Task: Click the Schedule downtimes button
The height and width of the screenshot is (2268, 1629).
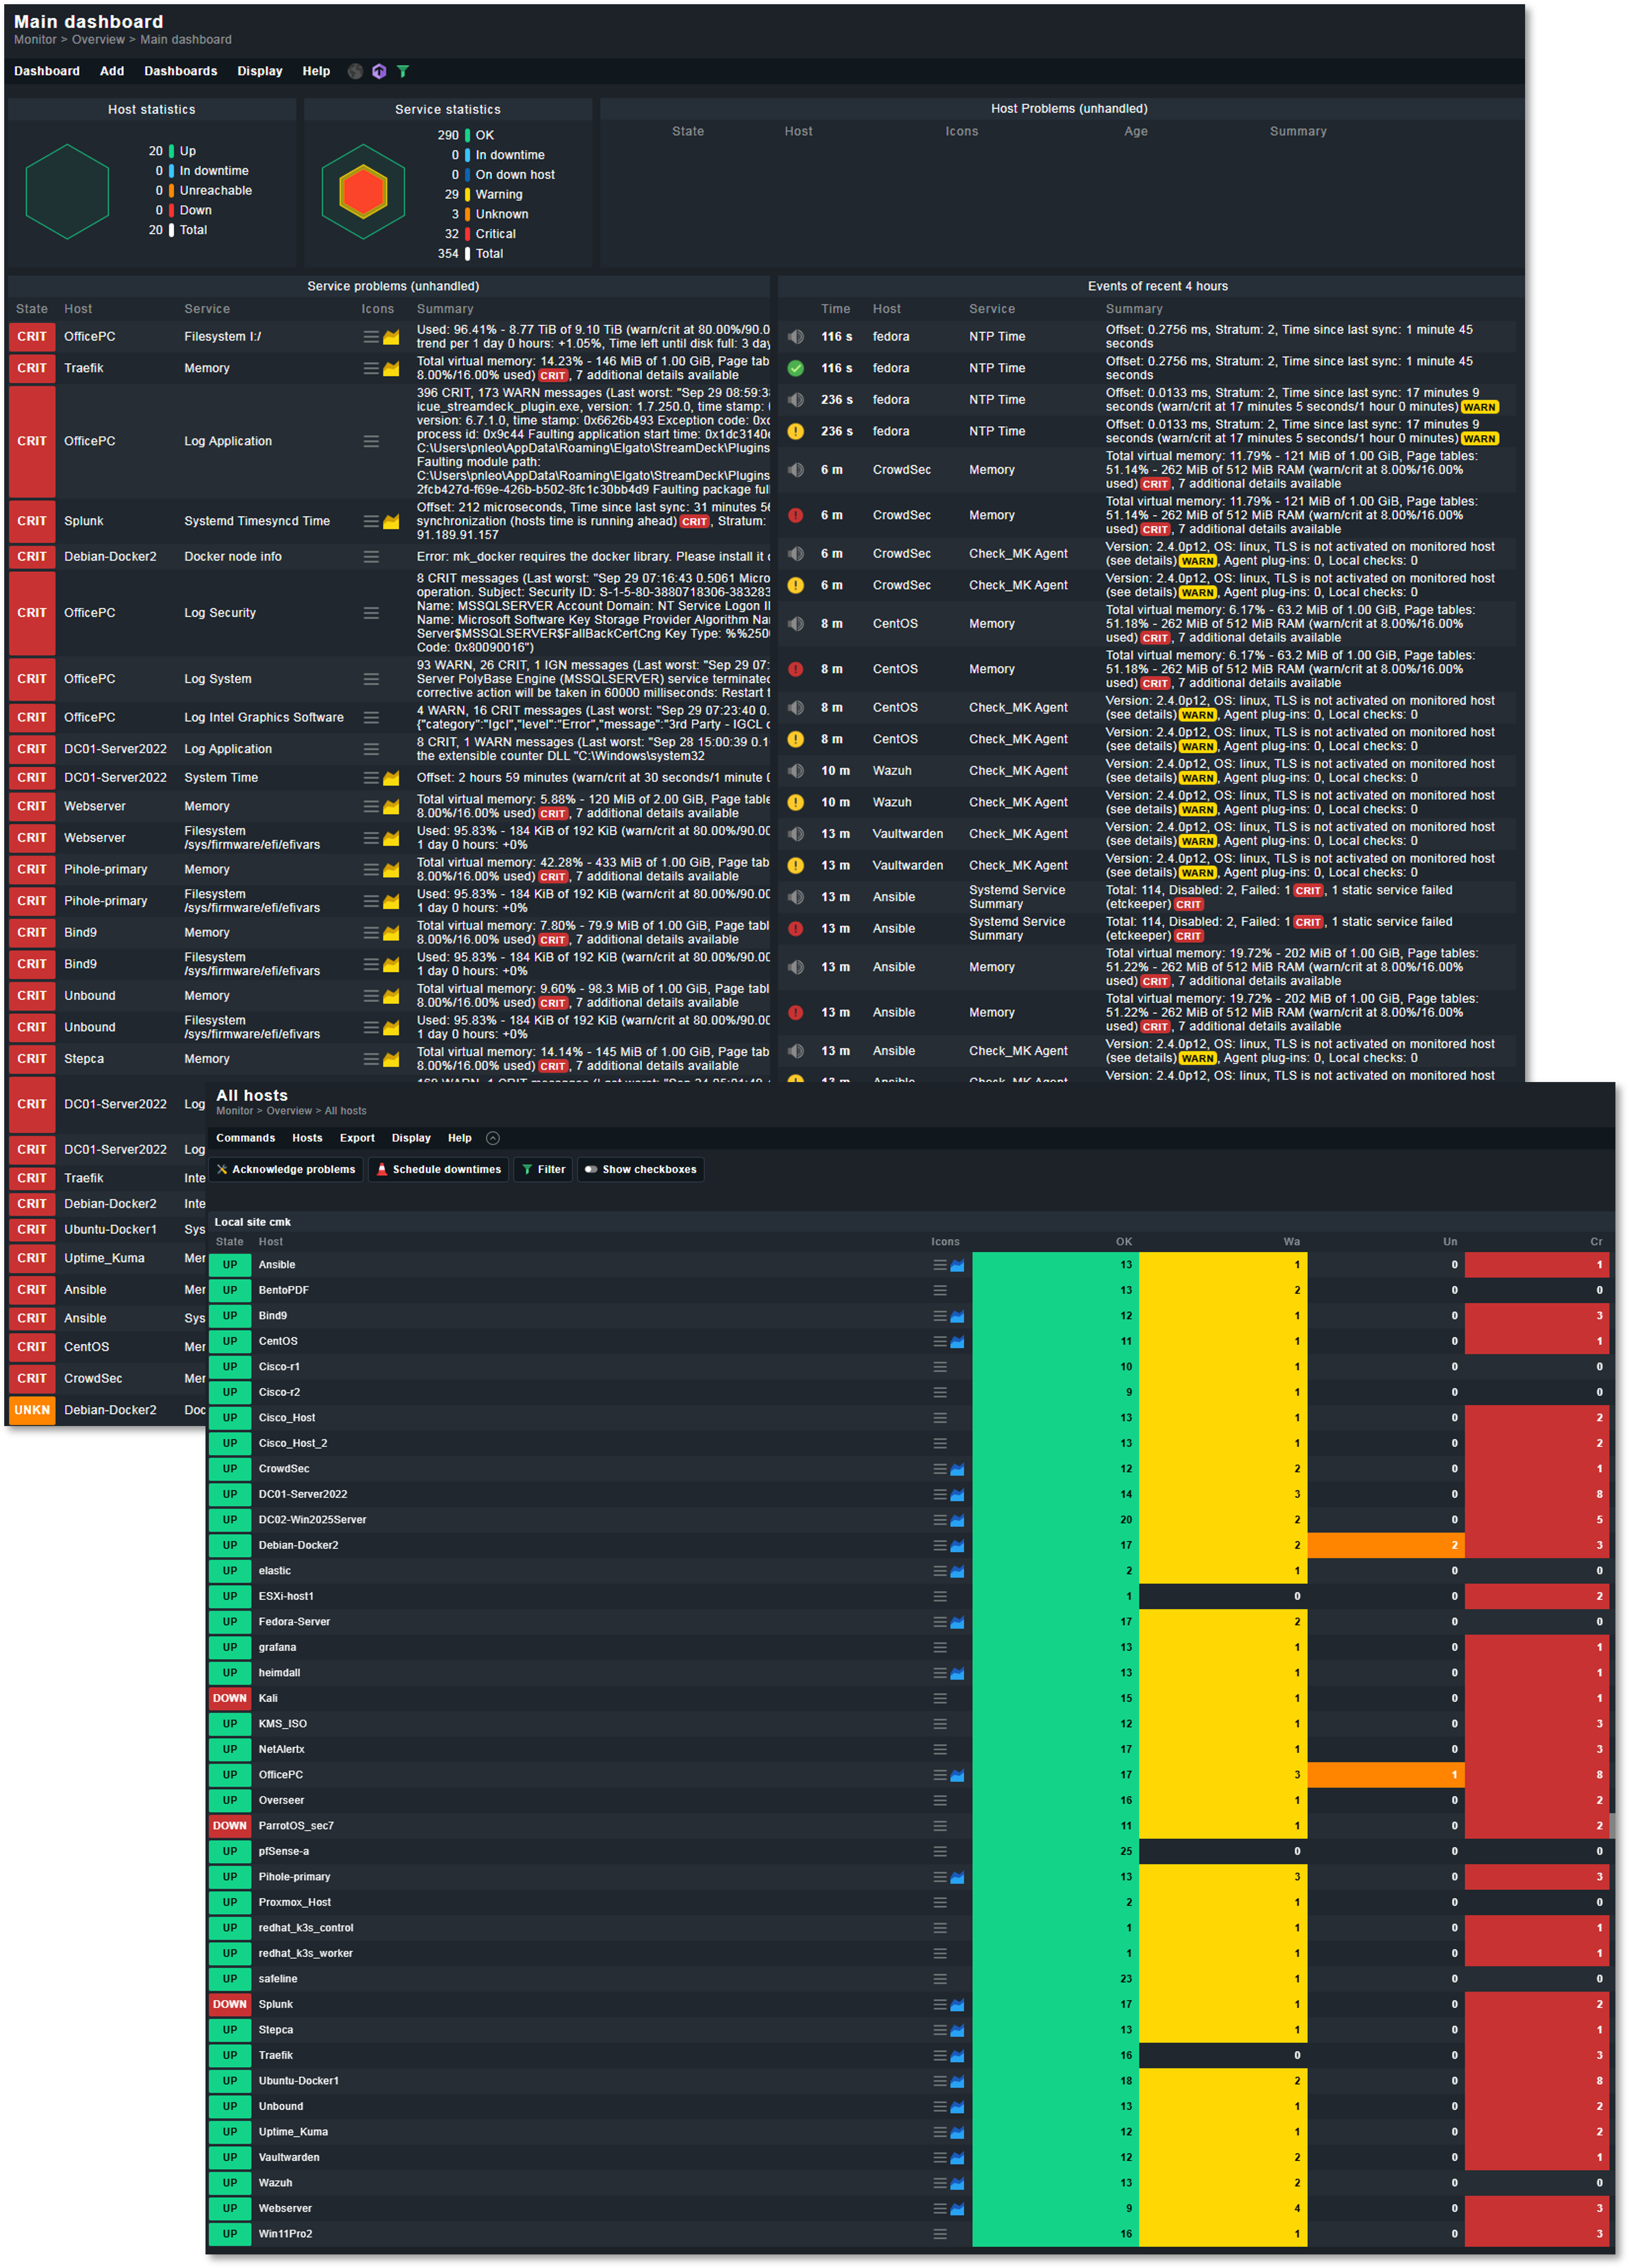Action: pyautogui.click(x=438, y=1169)
